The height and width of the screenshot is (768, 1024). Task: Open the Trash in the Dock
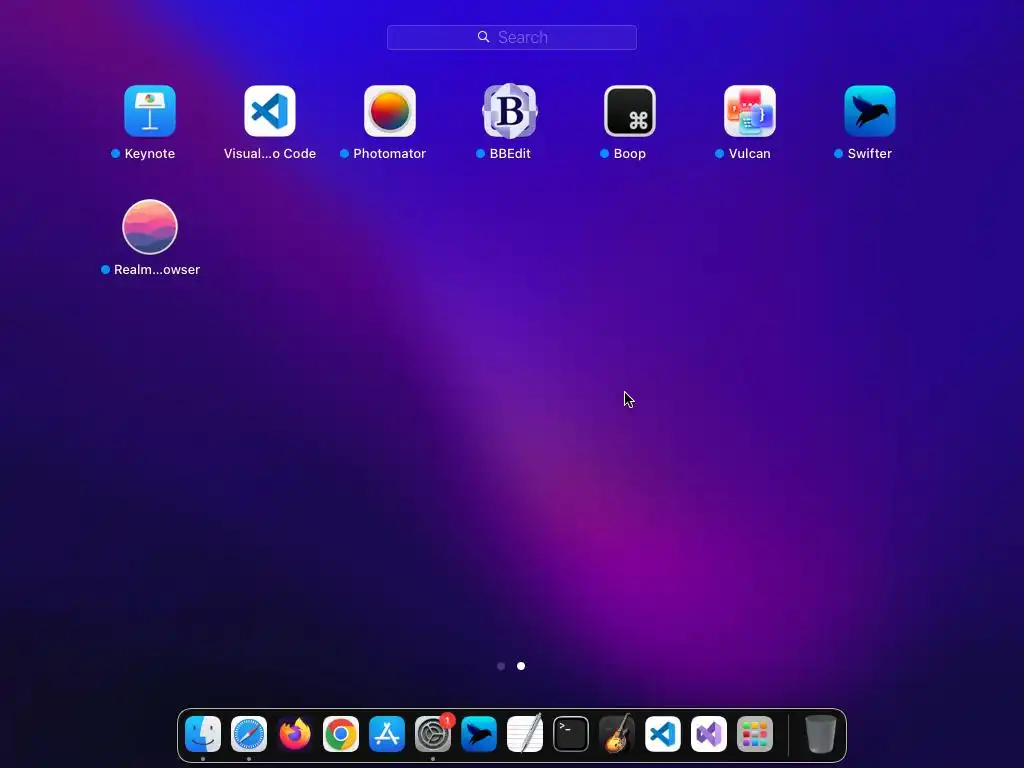pyautogui.click(x=820, y=734)
